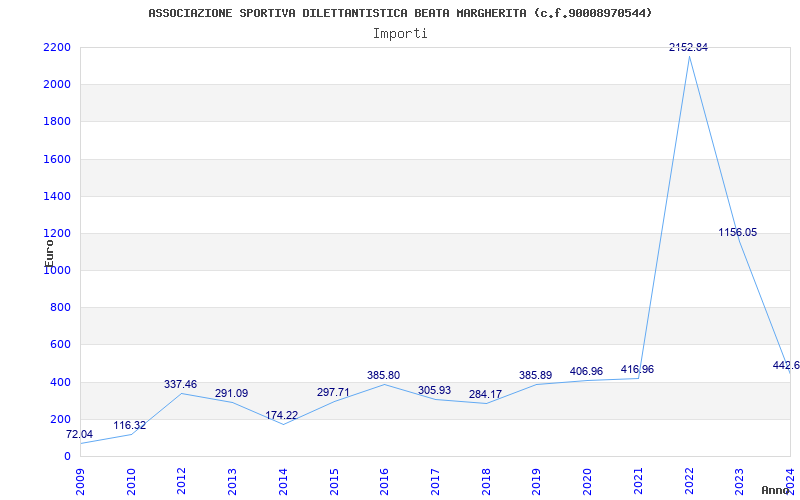The image size is (800, 500).
Task: Click the Importi chart title
Action: 400,34
